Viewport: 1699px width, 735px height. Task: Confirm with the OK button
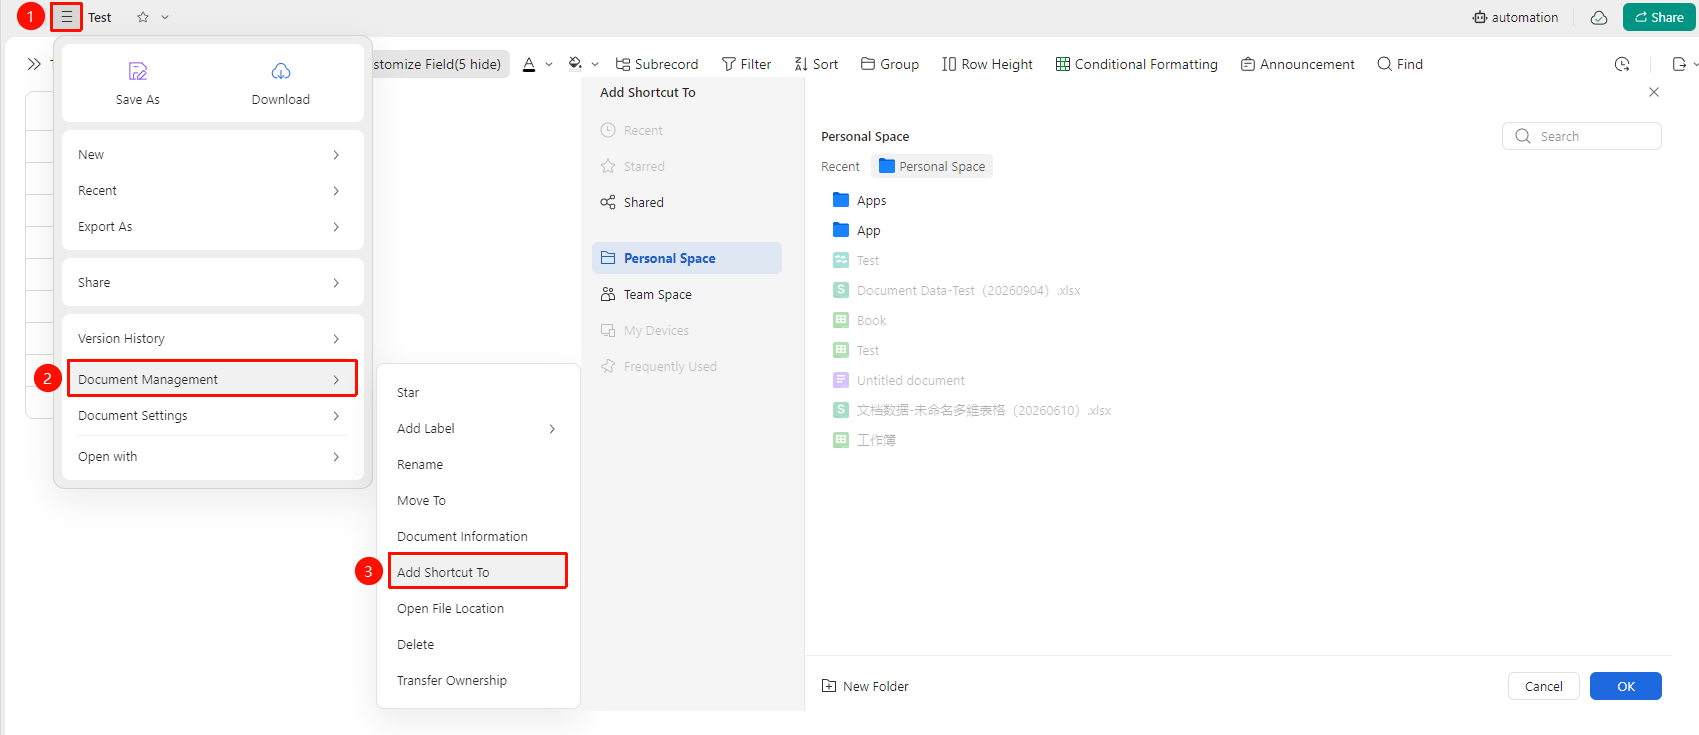1626,687
